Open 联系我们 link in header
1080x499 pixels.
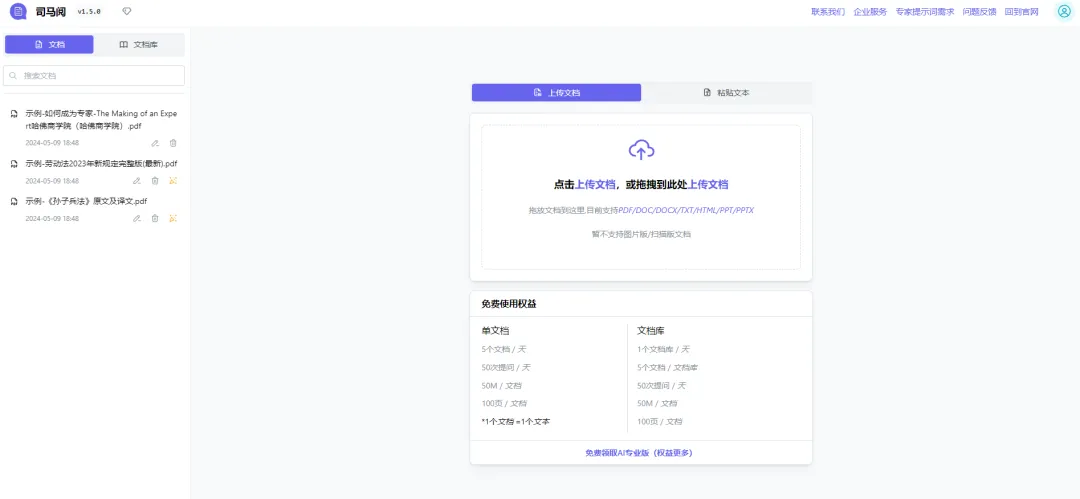827,12
